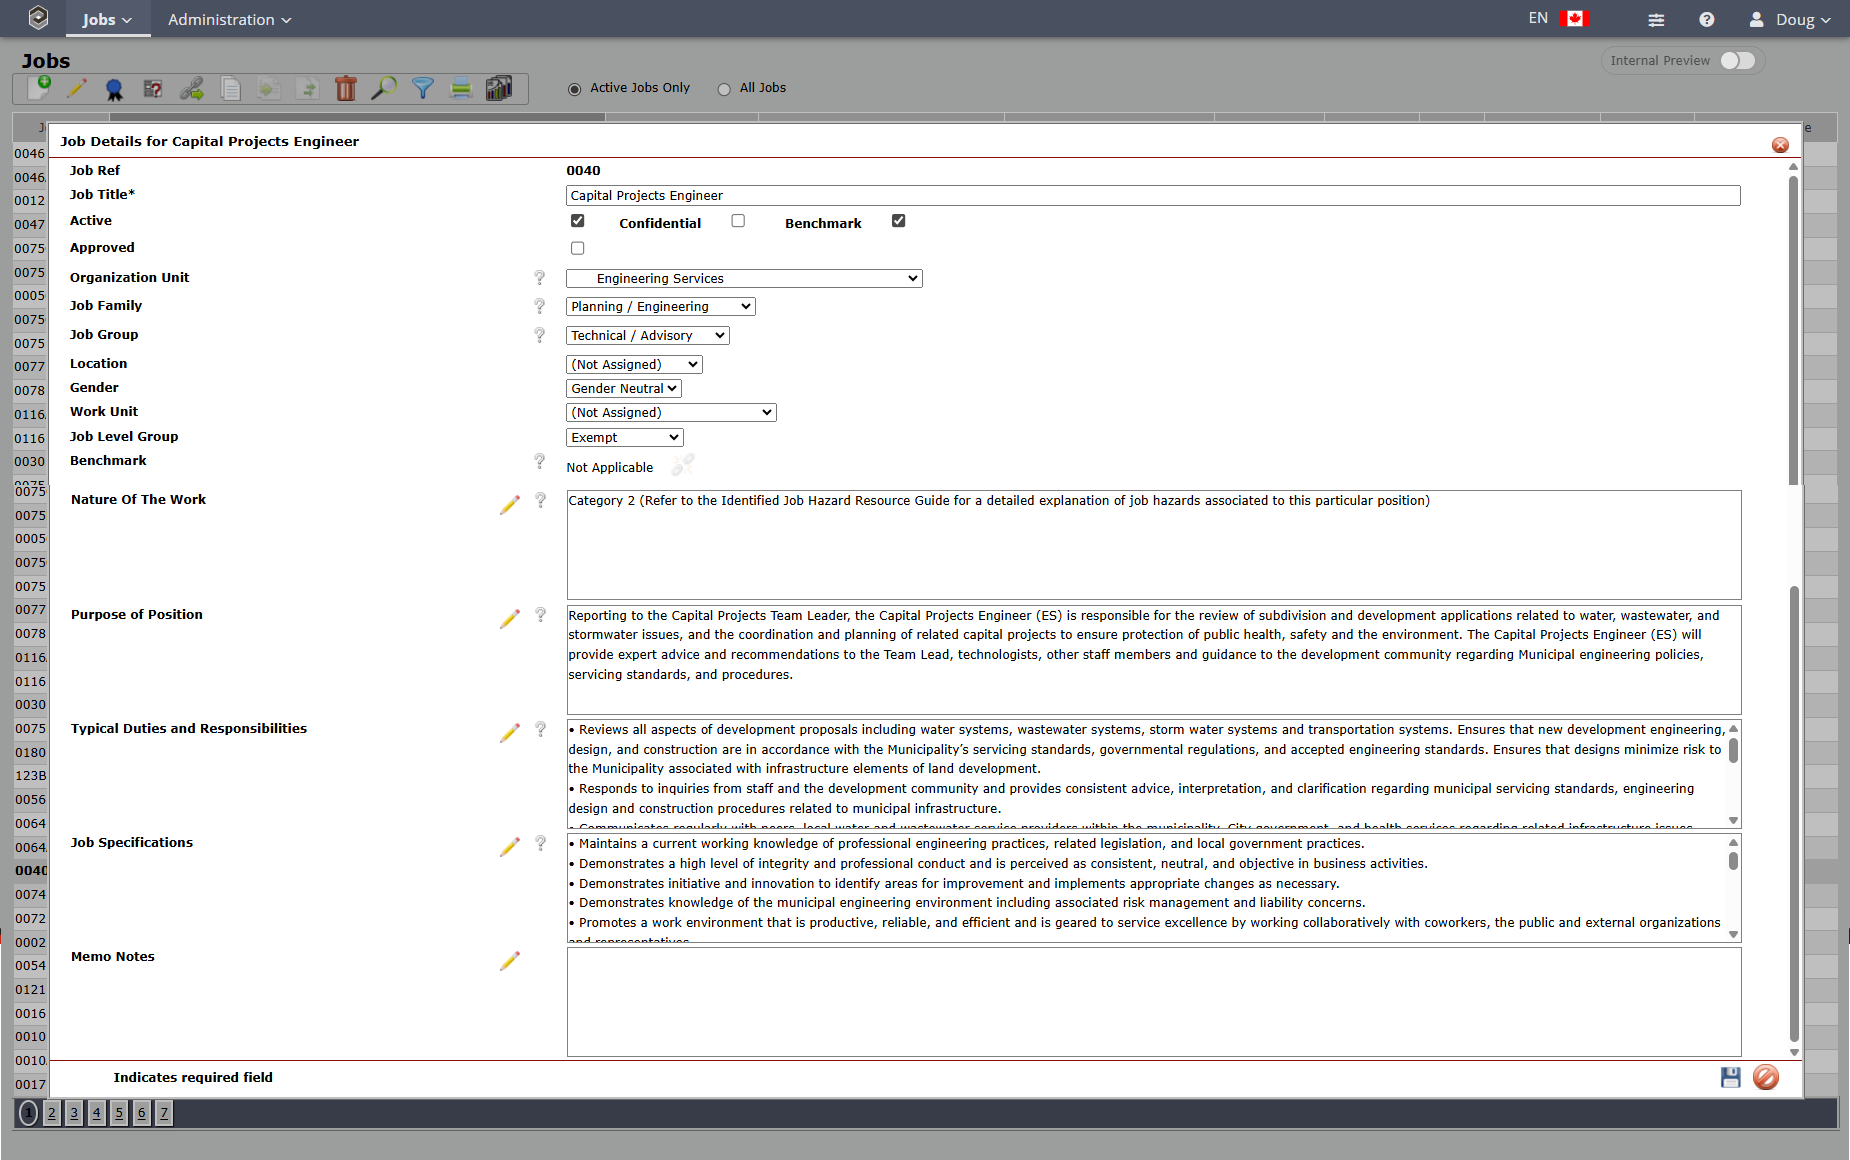This screenshot has height=1160, width=1850.
Task: Tick the Approved checkbox
Action: 578,248
